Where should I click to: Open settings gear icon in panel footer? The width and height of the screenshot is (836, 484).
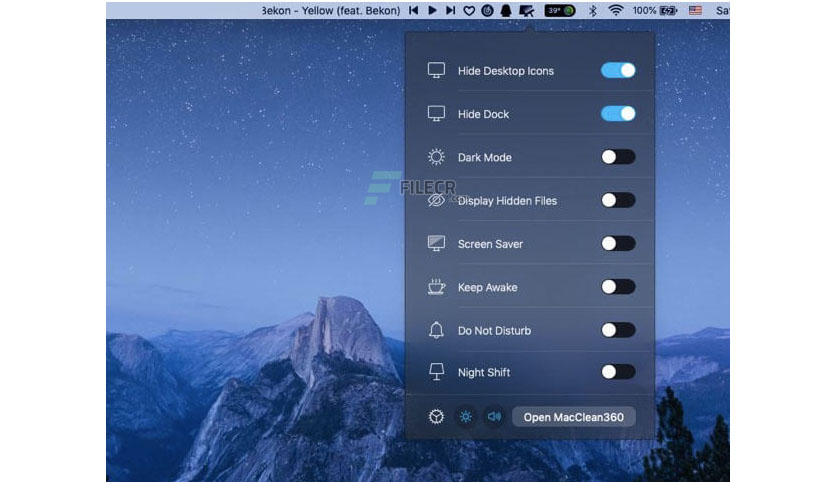[436, 416]
